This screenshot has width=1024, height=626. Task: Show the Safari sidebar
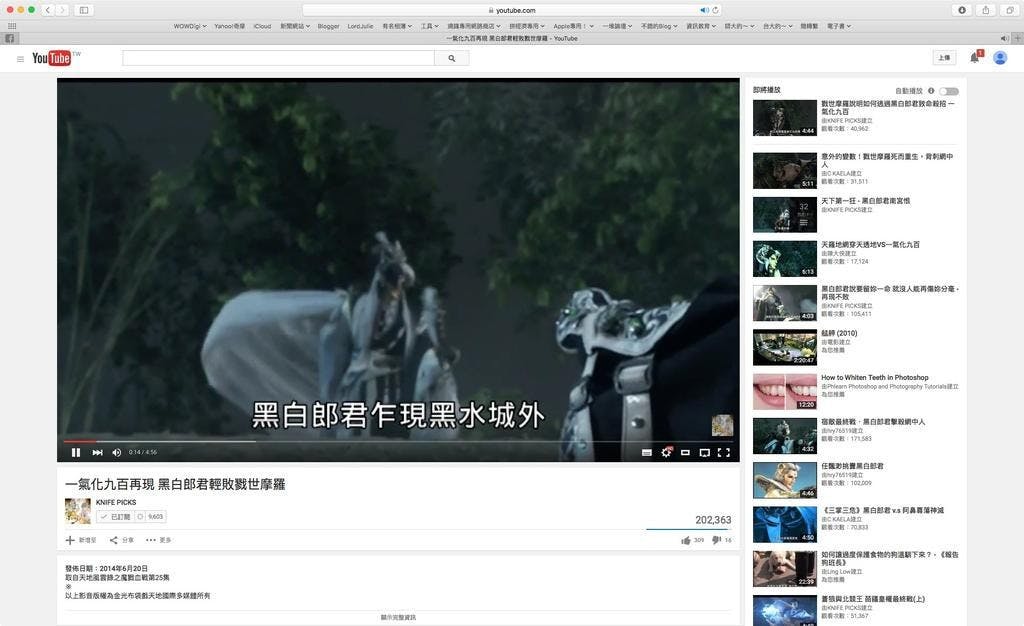coord(84,10)
